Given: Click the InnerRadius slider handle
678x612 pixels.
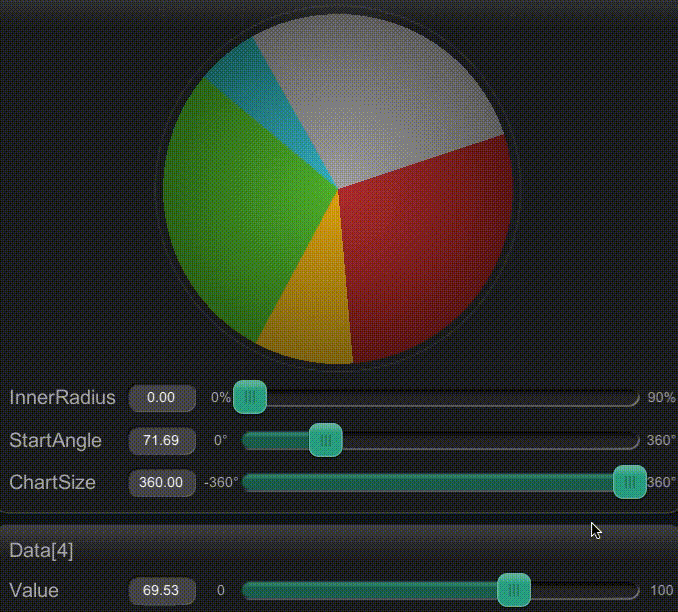Looking at the screenshot, I should pyautogui.click(x=250, y=397).
